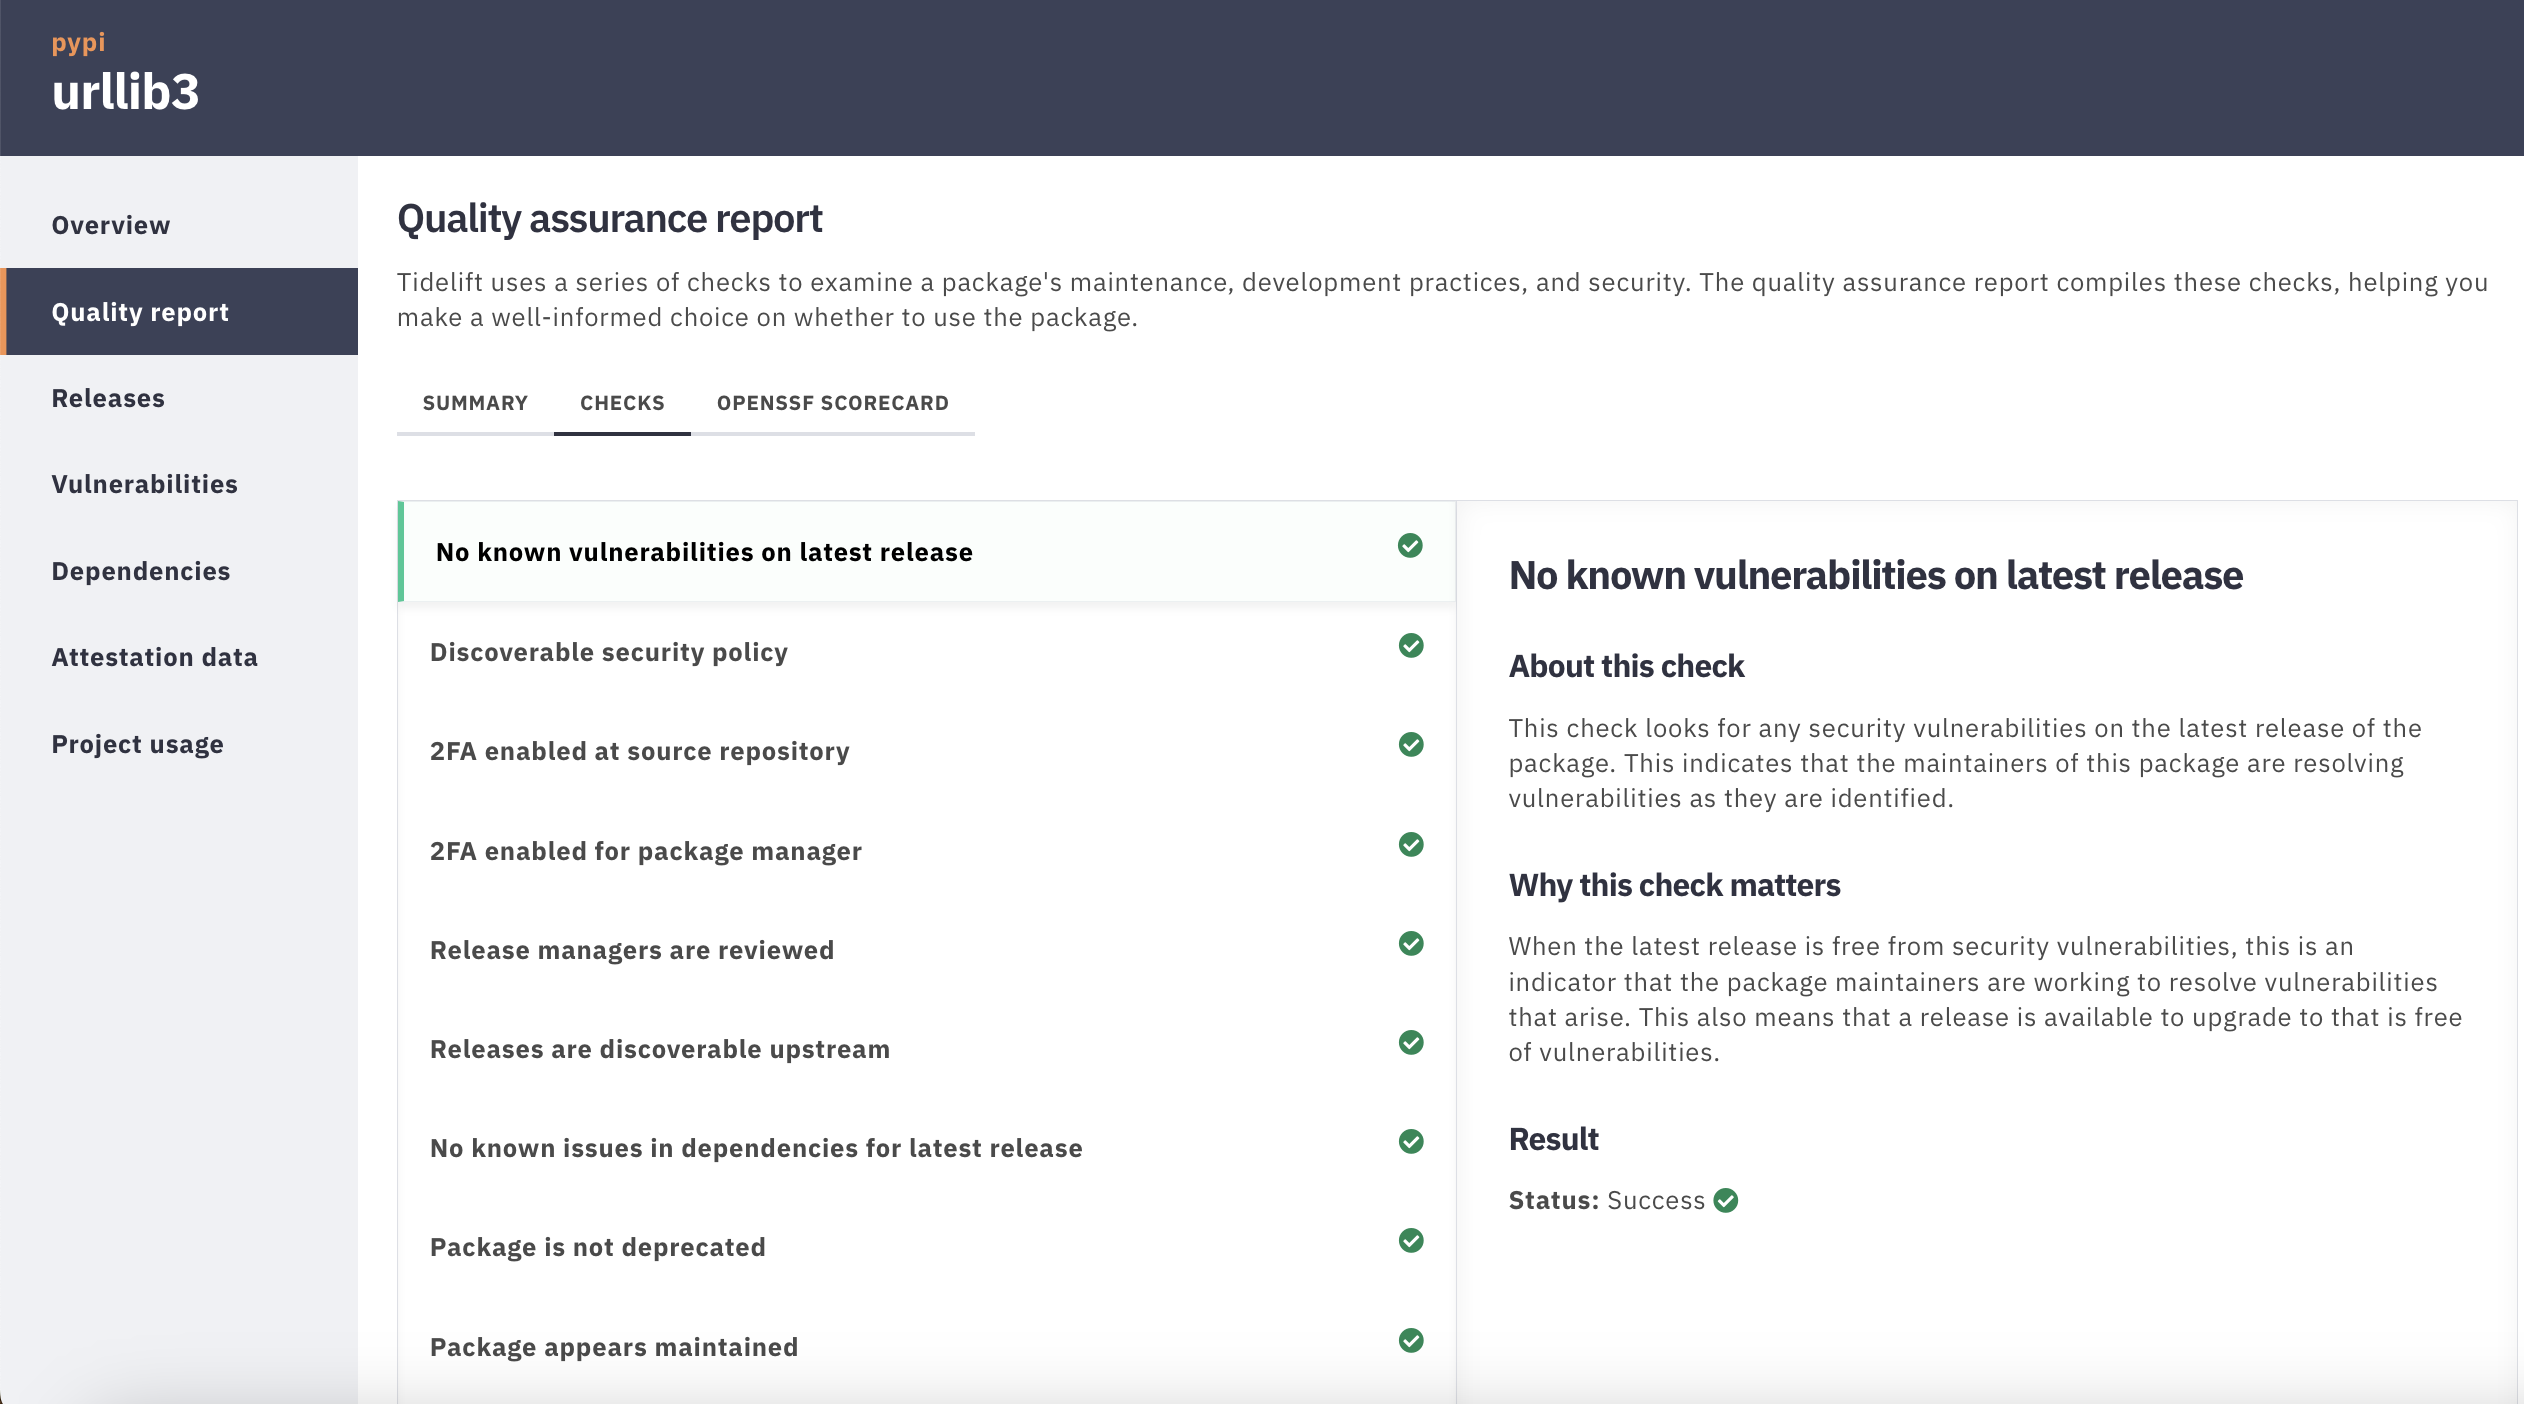Click the Status: Success text

click(1607, 1200)
